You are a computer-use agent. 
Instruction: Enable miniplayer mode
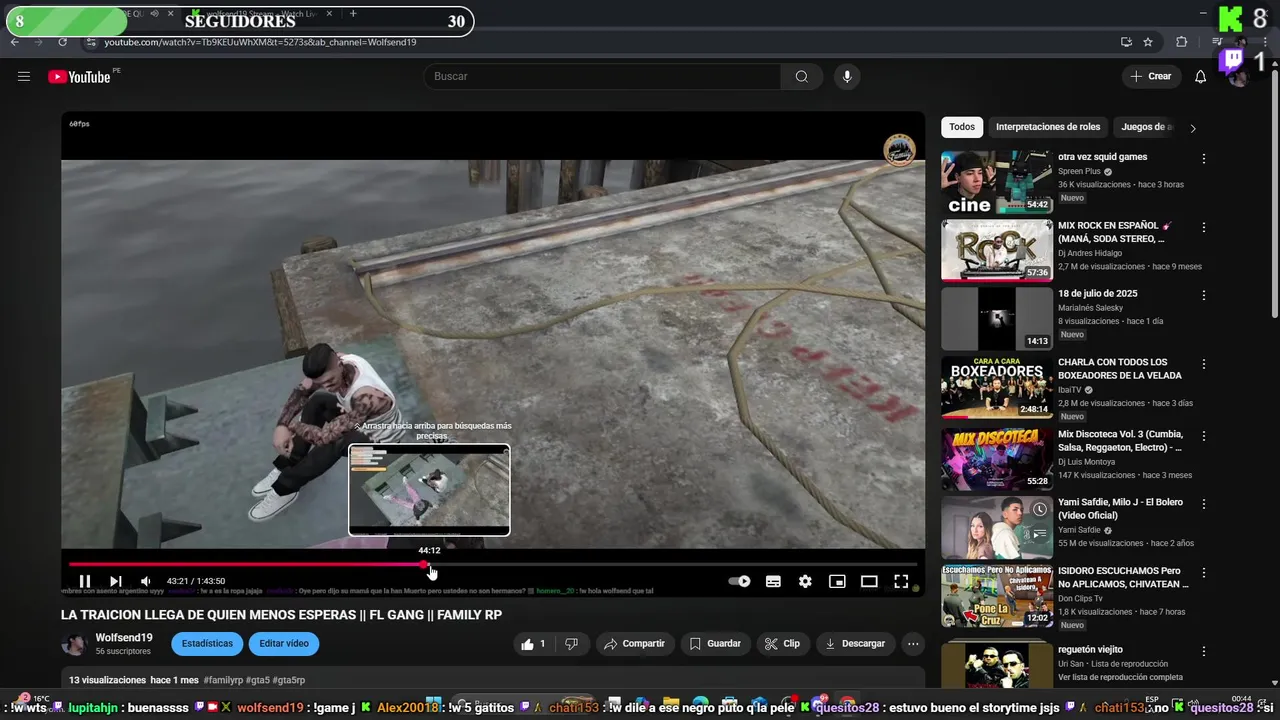click(837, 581)
